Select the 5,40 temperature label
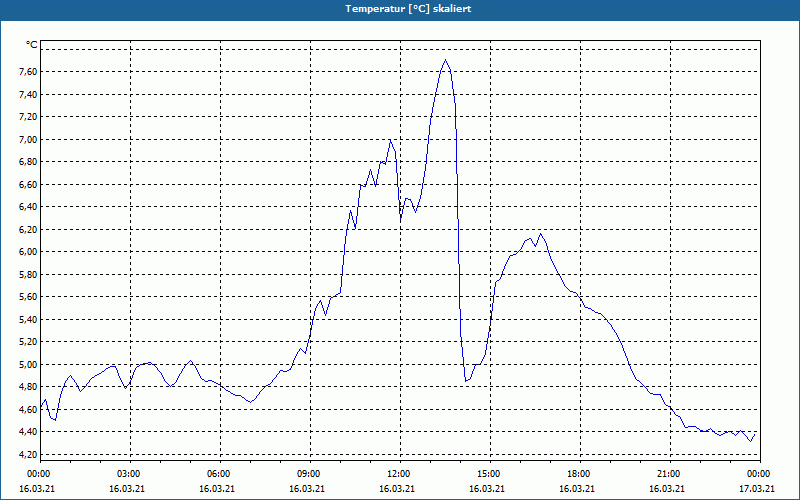Image resolution: width=800 pixels, height=500 pixels. coord(28,319)
